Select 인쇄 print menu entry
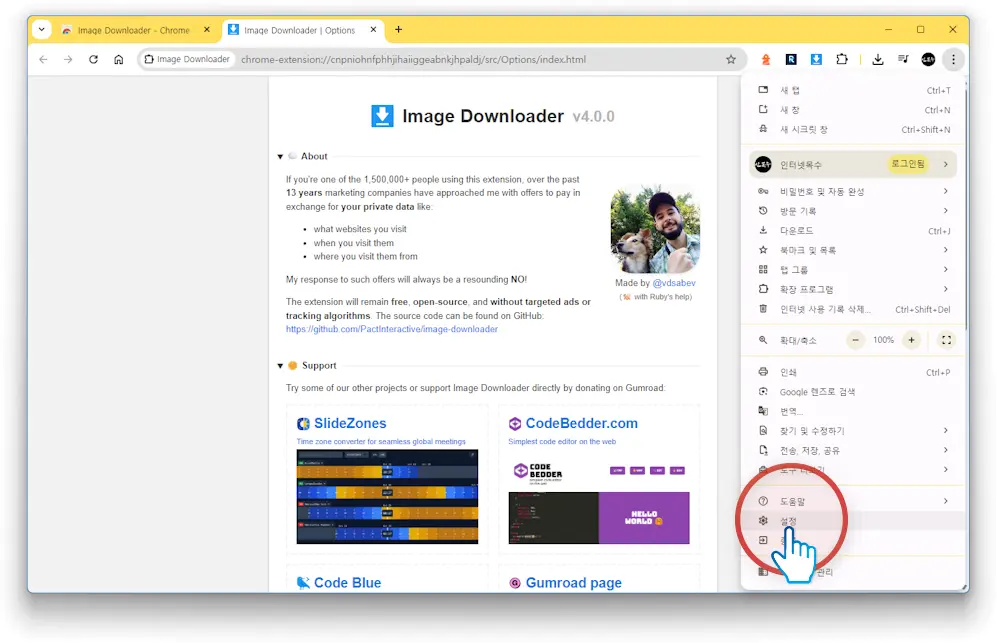The height and width of the screenshot is (643, 997). pyautogui.click(x=853, y=373)
